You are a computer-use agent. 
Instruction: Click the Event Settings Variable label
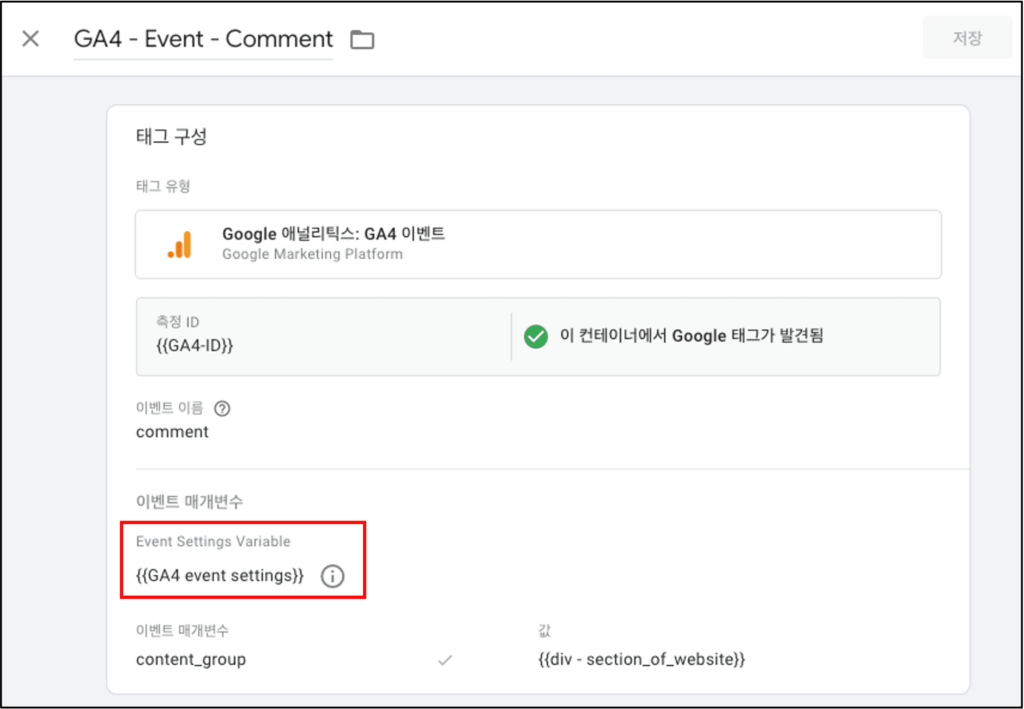click(213, 541)
